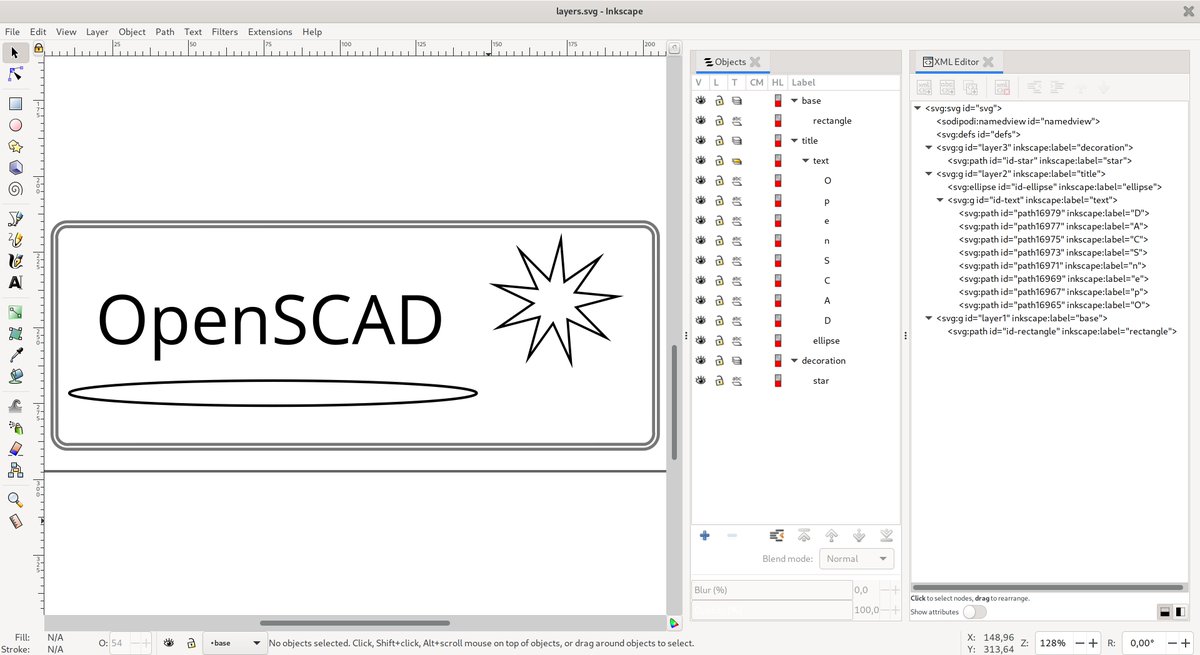Select the Dropper color picker tool
This screenshot has width=1200, height=655.
pos(15,355)
